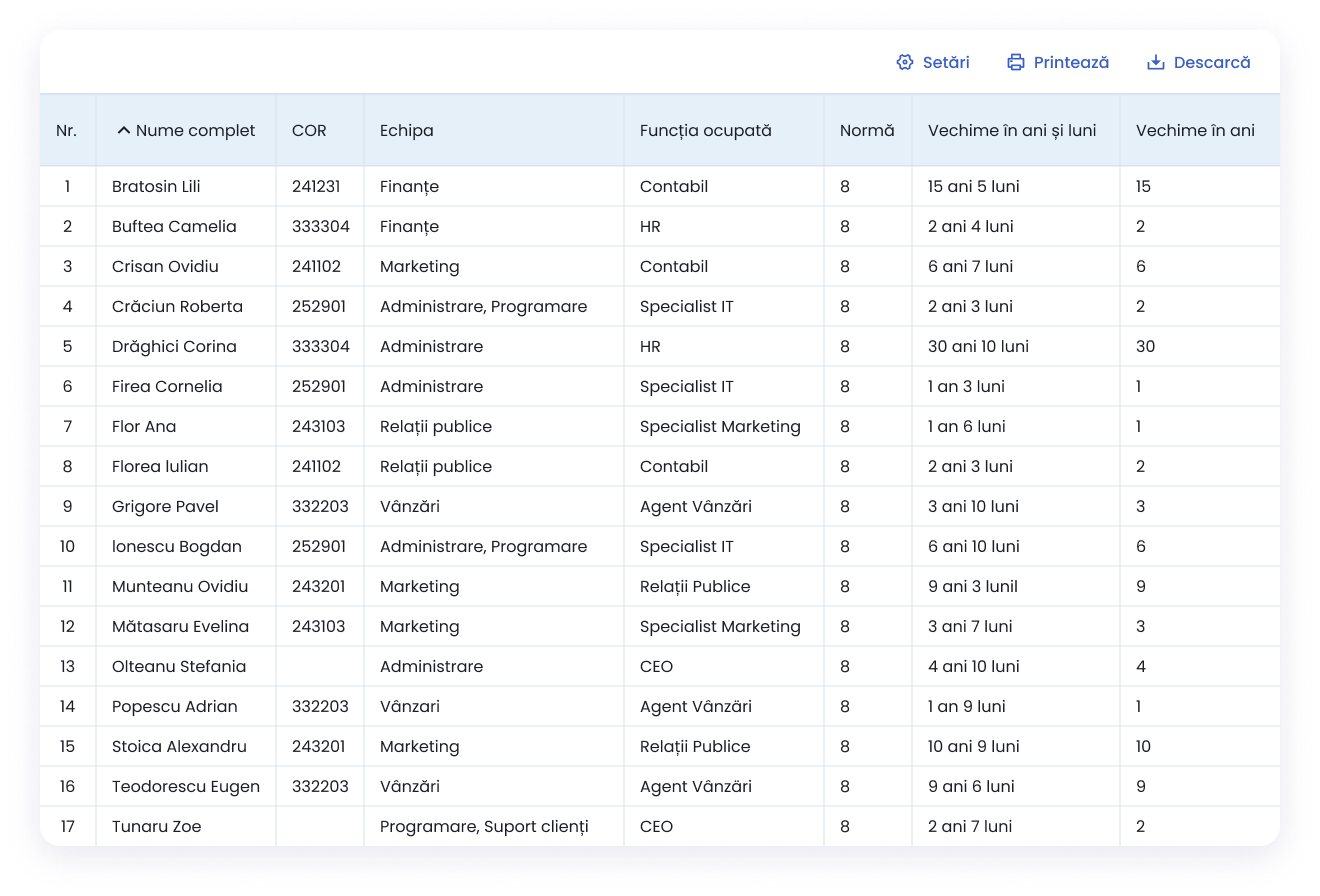This screenshot has width=1320, height=896.
Task: Click the Printează button label
Action: (x=1071, y=62)
